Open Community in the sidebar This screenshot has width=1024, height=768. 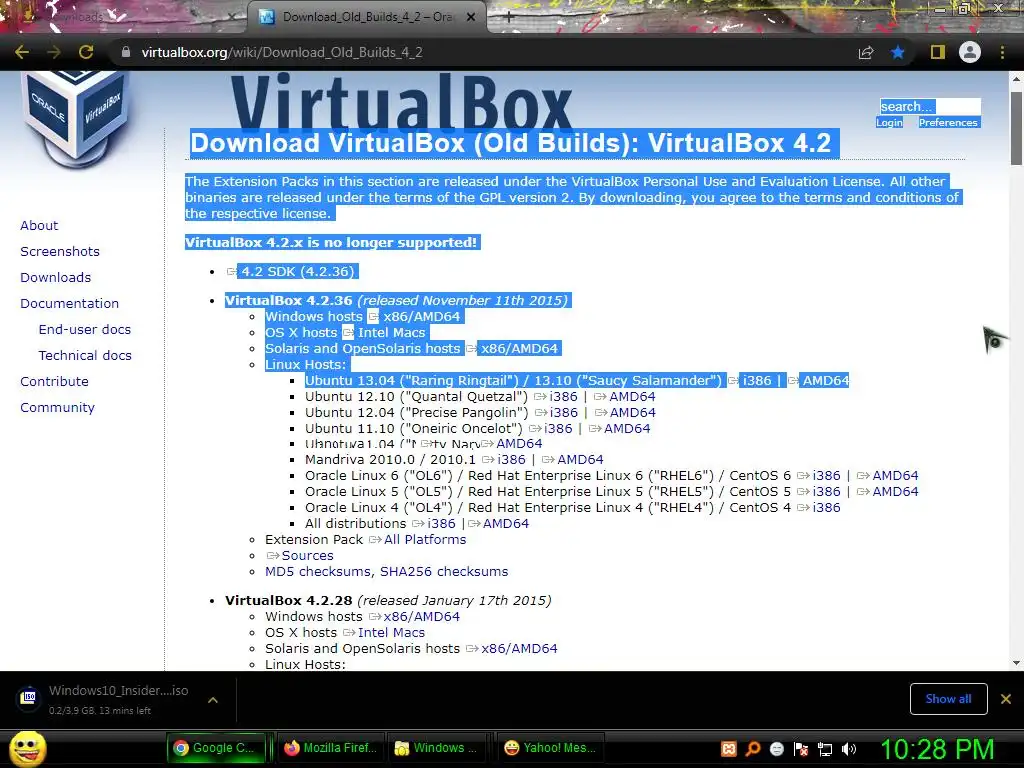pos(57,408)
